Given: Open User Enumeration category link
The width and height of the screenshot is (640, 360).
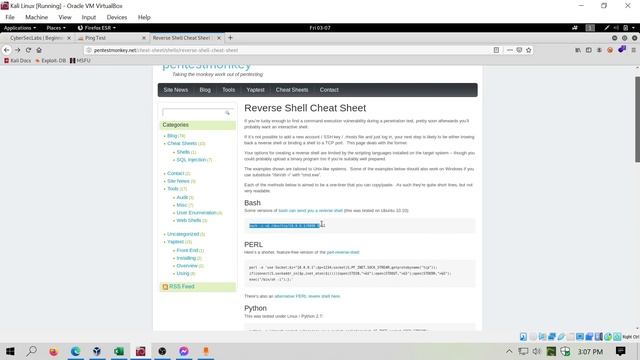Looking at the screenshot, I should tap(196, 213).
